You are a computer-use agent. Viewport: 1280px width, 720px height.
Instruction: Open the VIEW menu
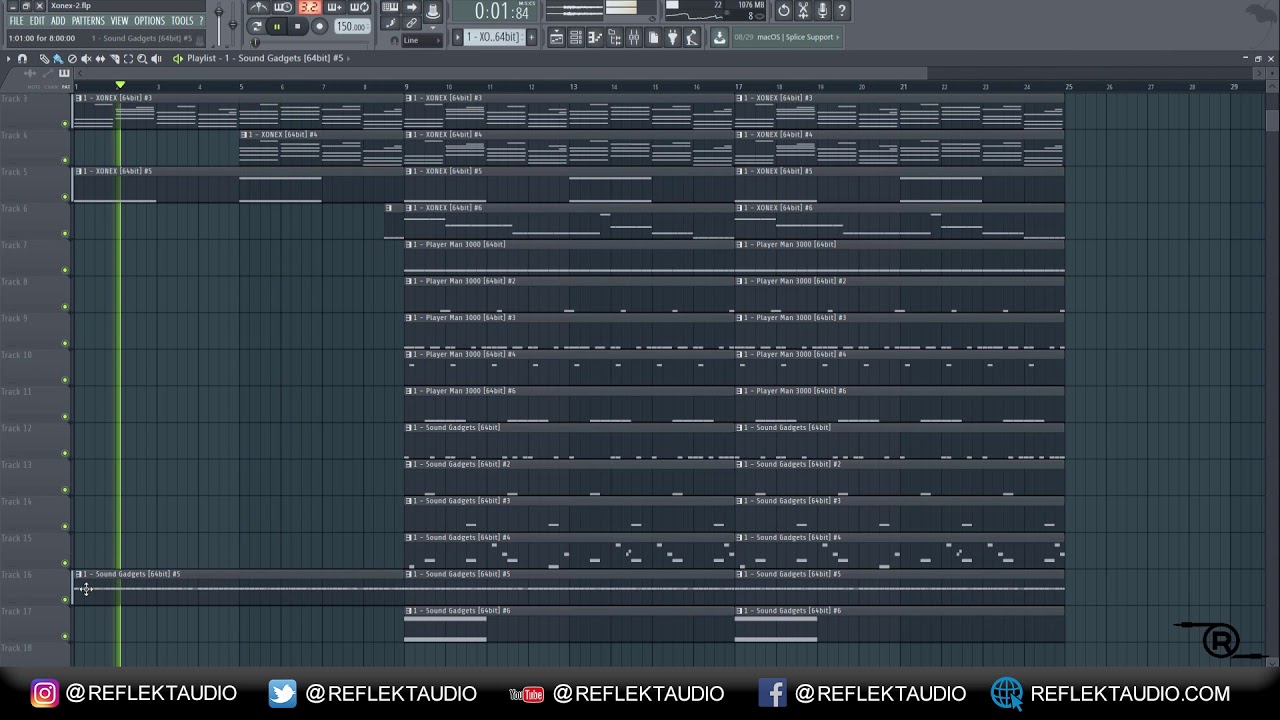pos(119,21)
